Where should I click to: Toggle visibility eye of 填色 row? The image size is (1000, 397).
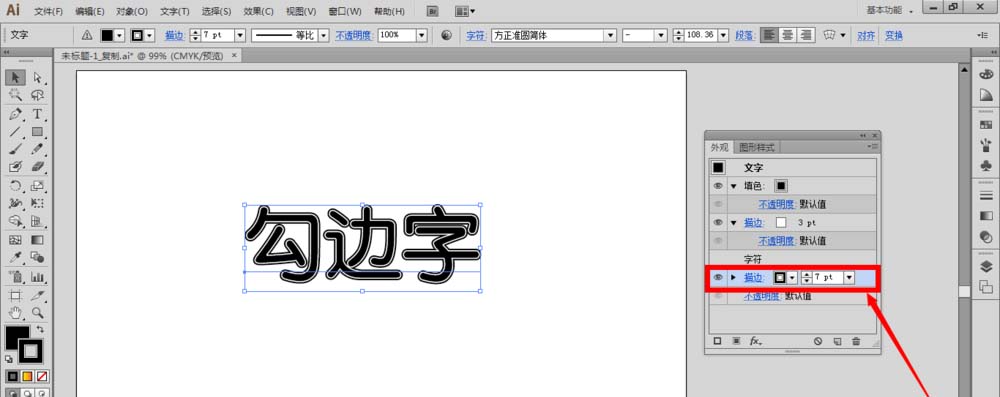click(718, 186)
